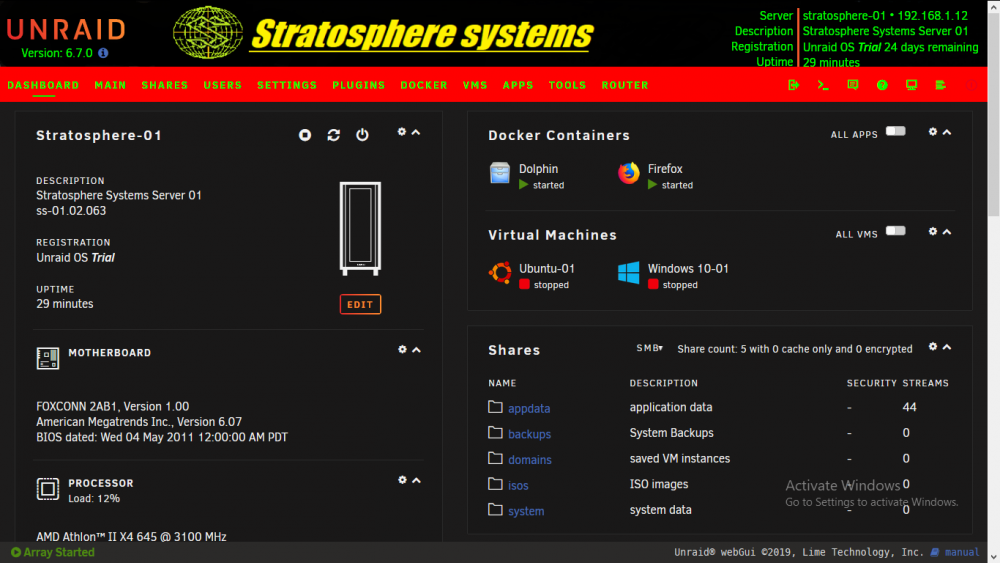The image size is (1000, 563).
Task: Toggle the All Apps switch
Action: click(895, 131)
